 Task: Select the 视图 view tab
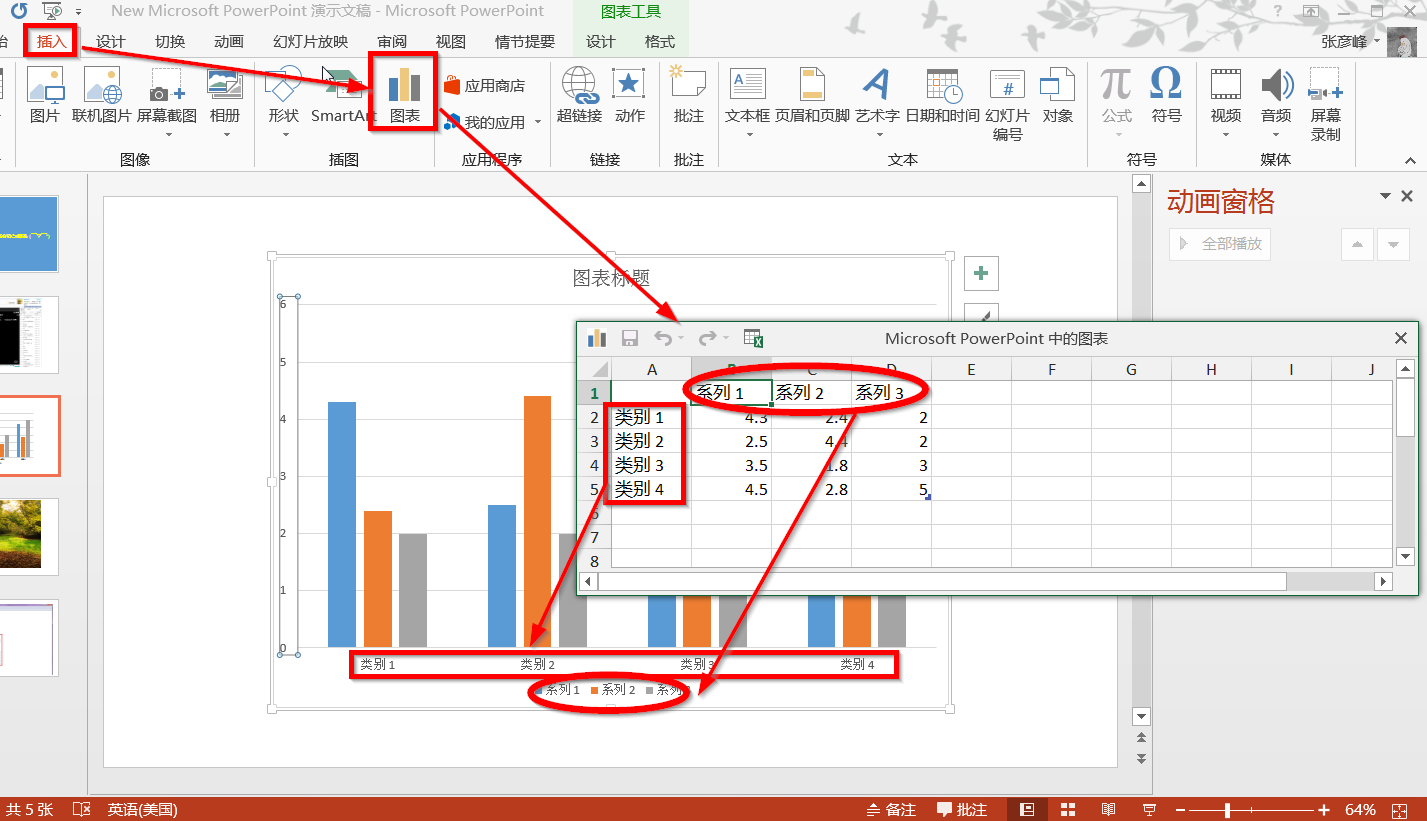point(451,42)
